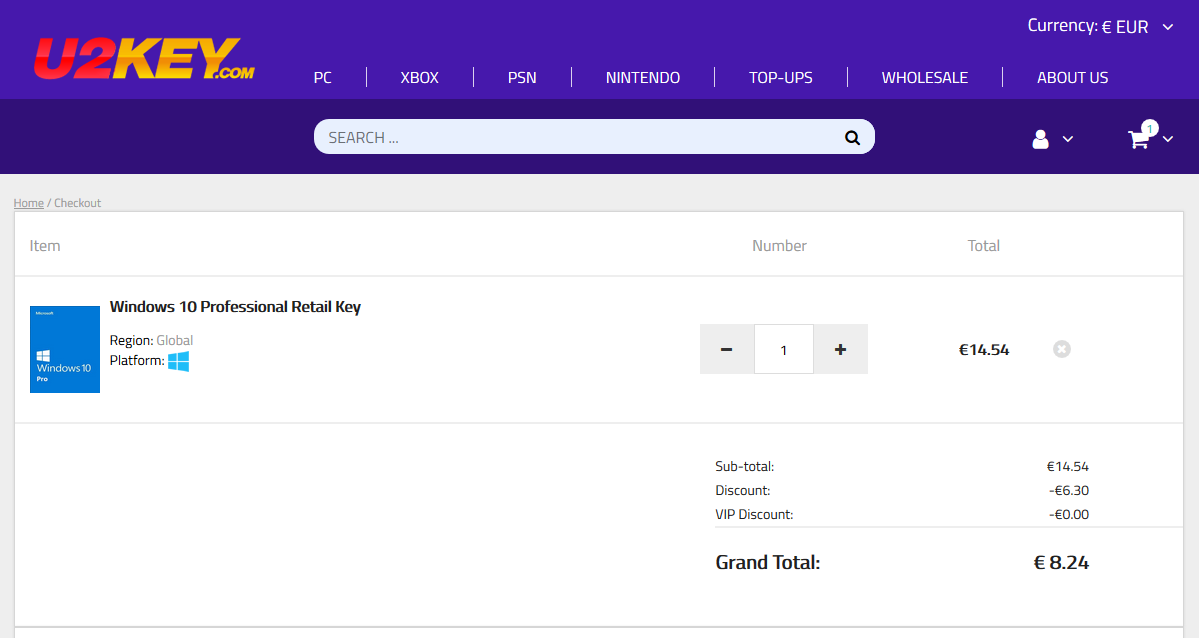Select the VIP Discount -€0.00 value
This screenshot has height=638, width=1199.
click(1069, 514)
